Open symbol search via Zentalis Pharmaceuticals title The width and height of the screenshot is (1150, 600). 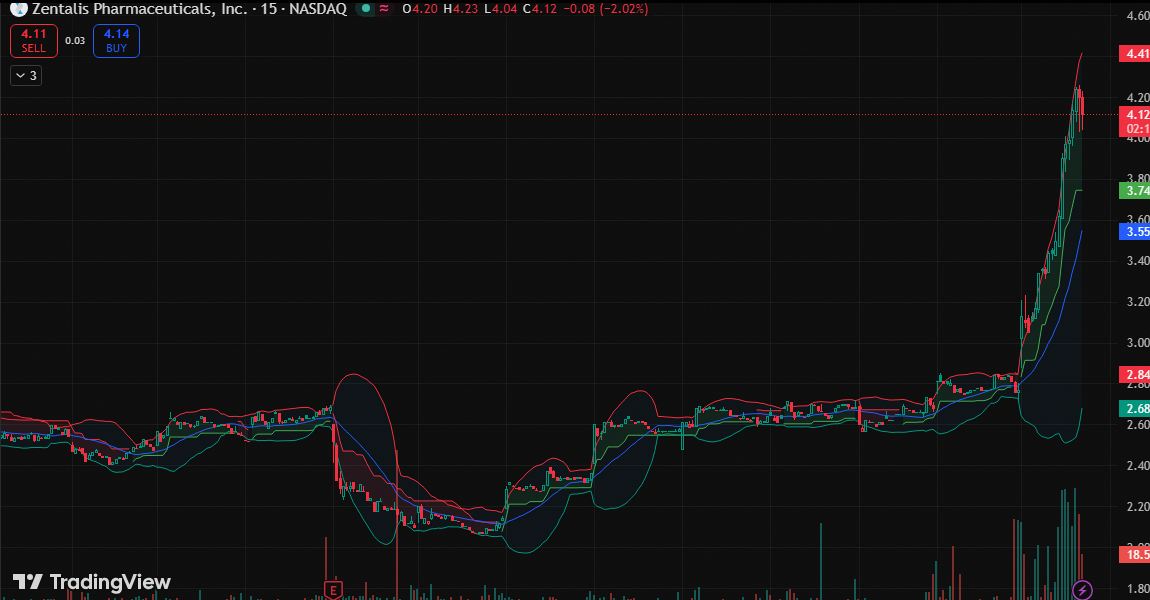139,9
